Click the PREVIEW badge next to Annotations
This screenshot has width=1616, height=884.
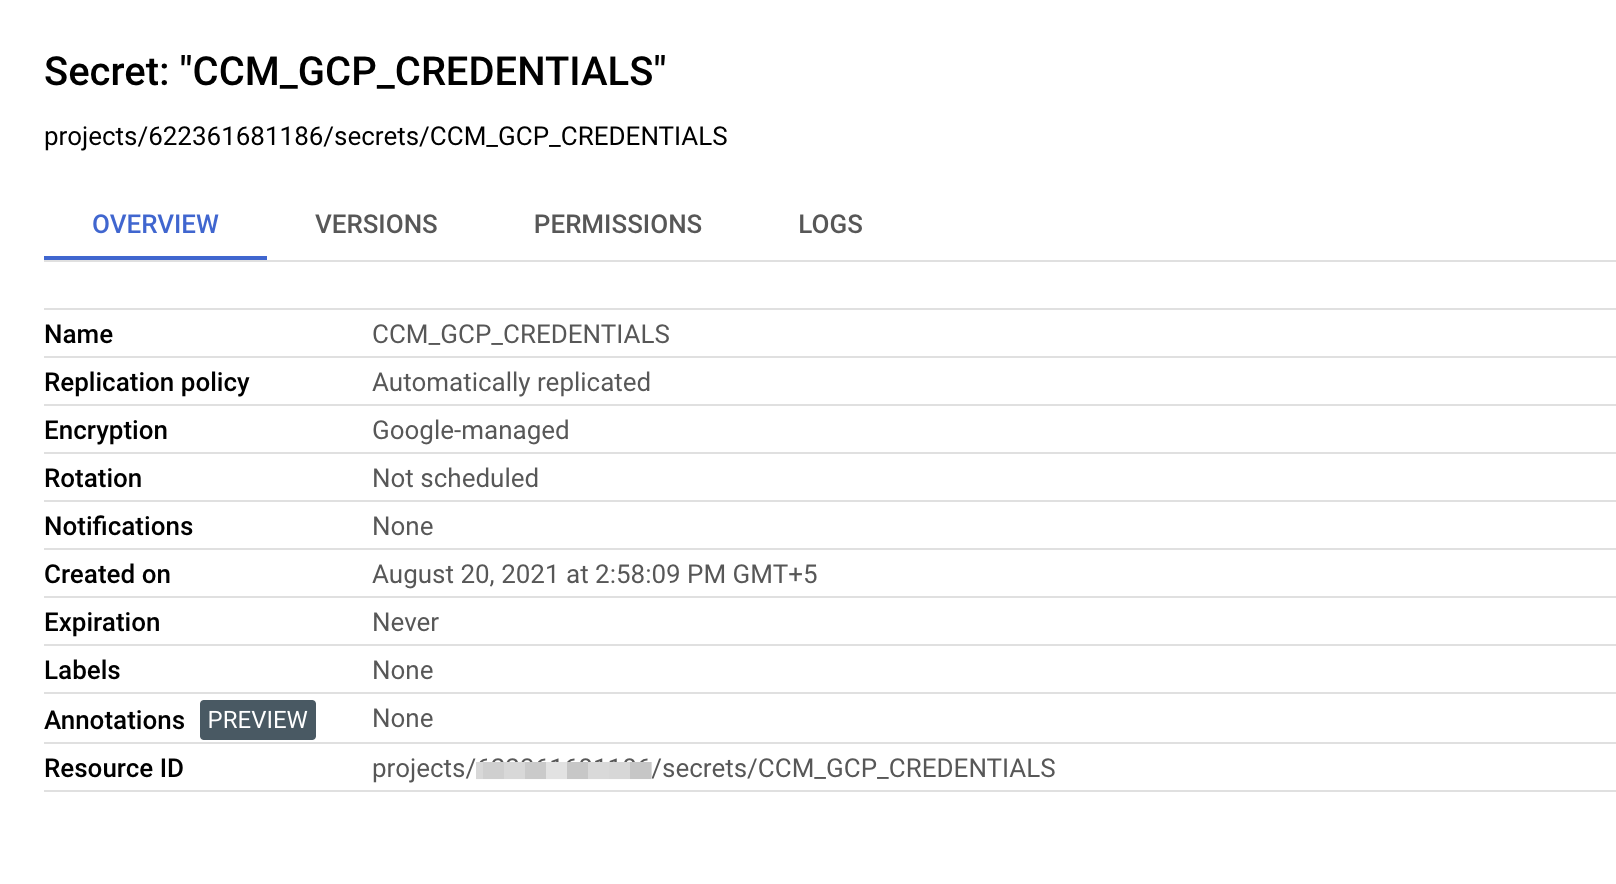[x=258, y=720]
